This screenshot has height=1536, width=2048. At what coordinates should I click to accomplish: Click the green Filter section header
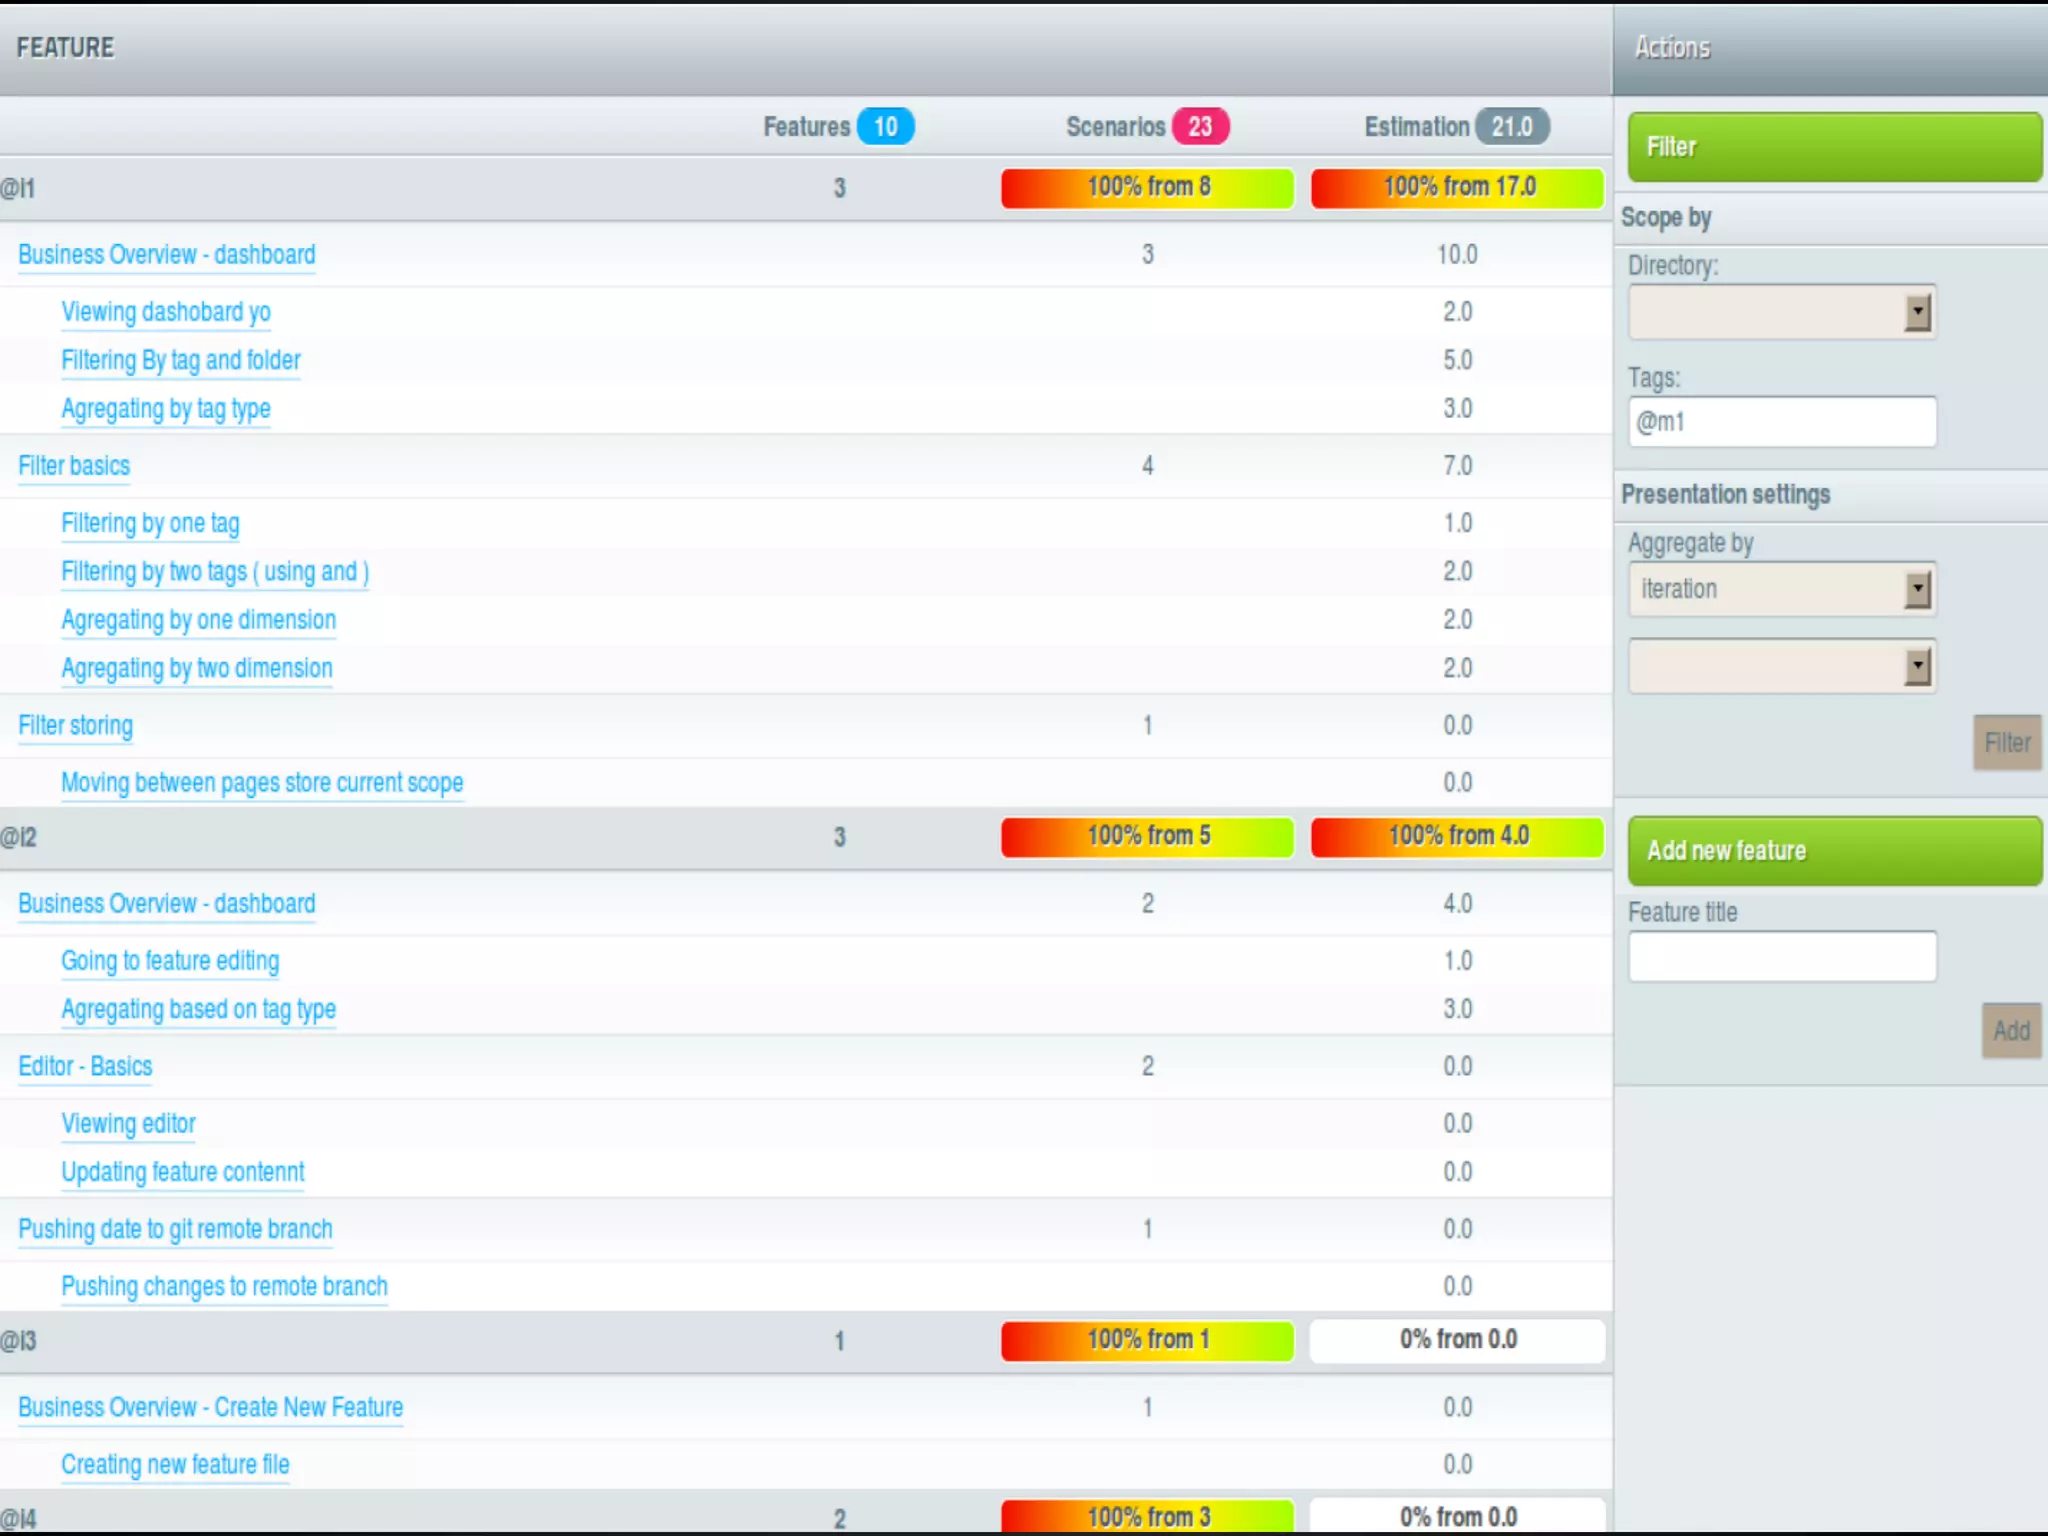(x=1834, y=147)
